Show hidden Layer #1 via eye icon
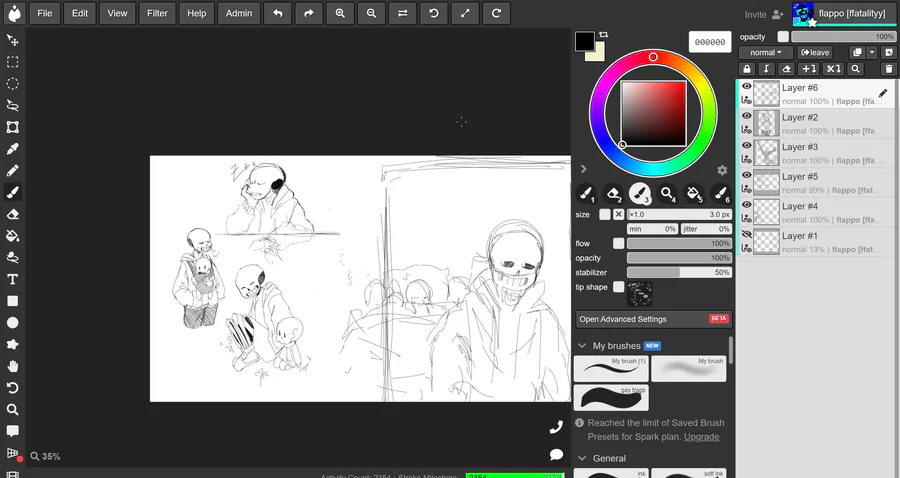This screenshot has height=478, width=900. coord(746,234)
